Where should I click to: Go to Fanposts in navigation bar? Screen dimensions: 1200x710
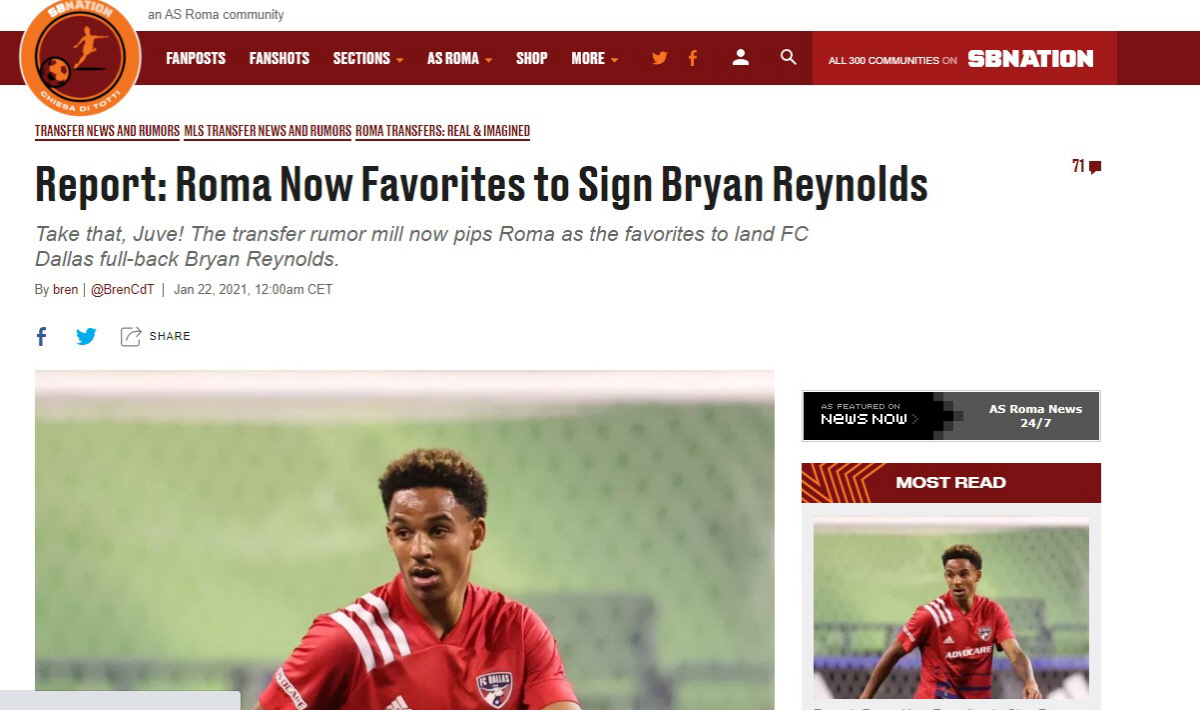click(x=196, y=58)
